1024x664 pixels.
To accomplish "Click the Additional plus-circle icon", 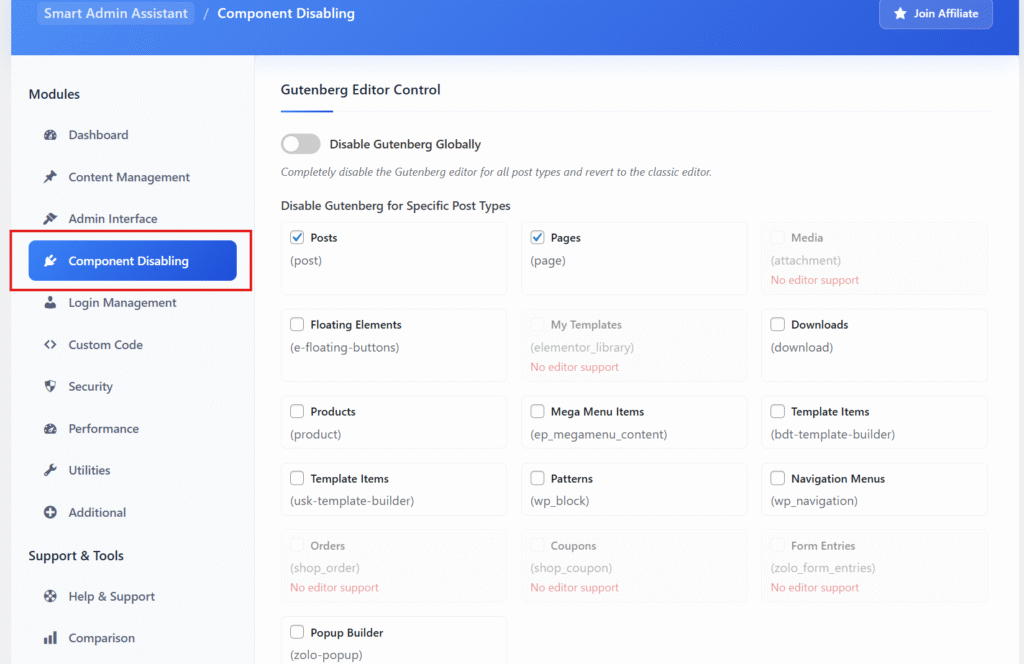I will 50,513.
